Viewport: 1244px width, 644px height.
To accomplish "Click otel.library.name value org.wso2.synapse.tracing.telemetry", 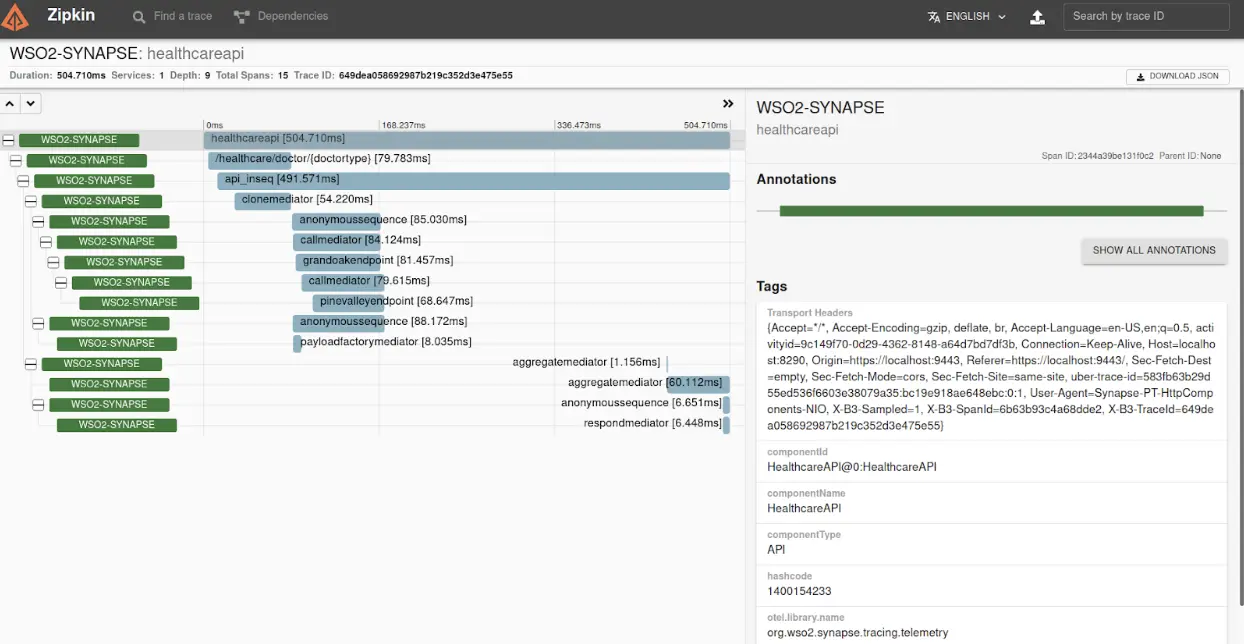I will 857,632.
